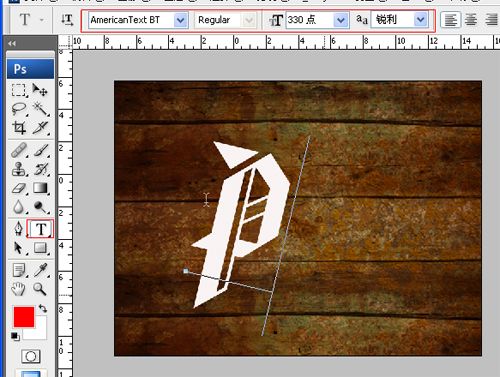Select the Rectangular Marquee tool
Screen dimensions: 500x377
pos(19,90)
